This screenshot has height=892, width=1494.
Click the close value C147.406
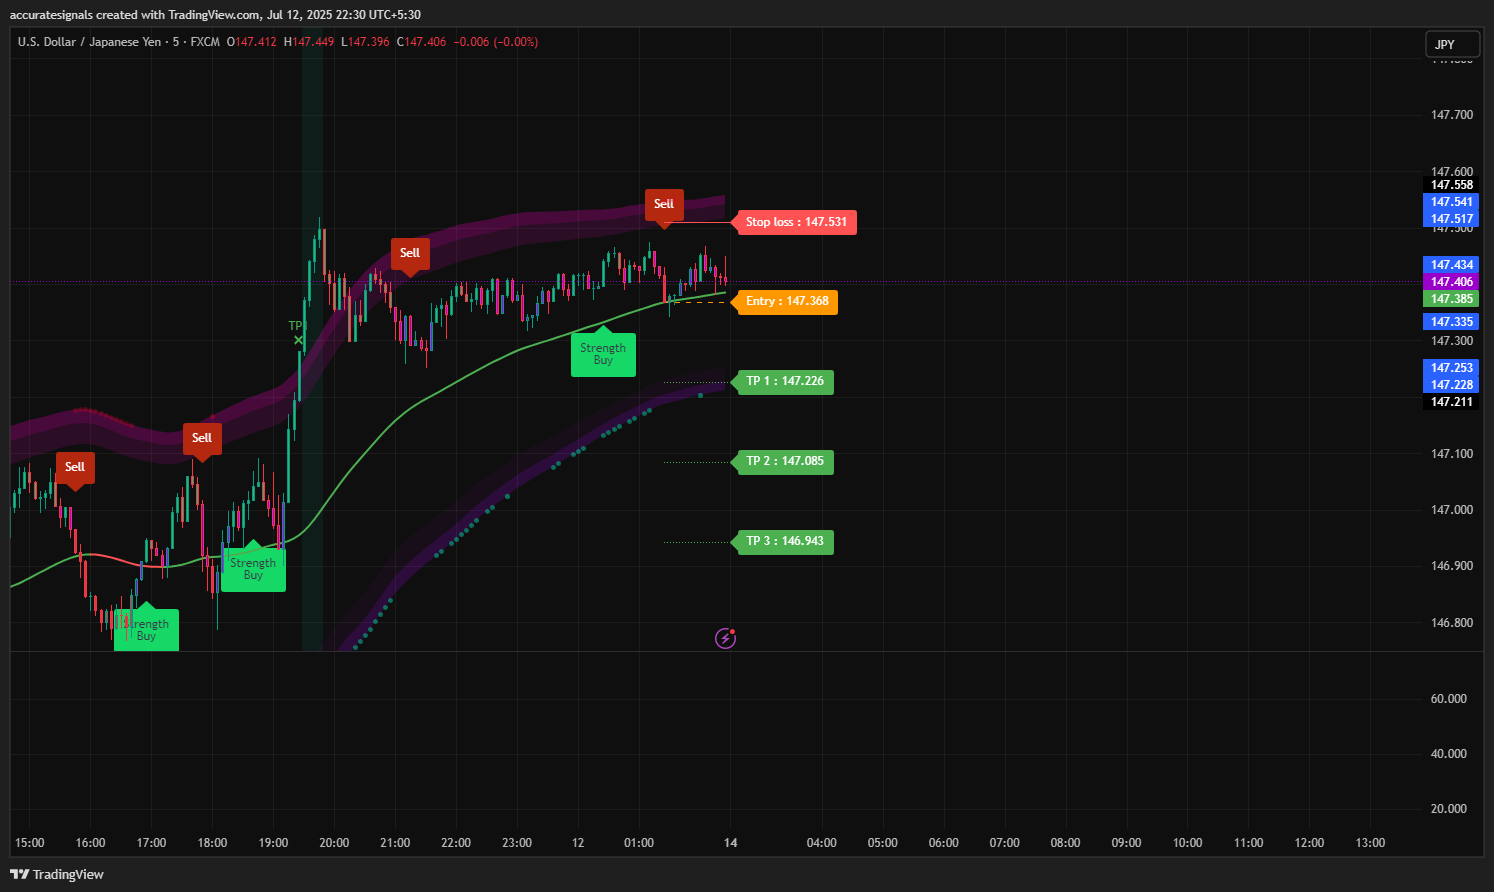click(x=421, y=42)
